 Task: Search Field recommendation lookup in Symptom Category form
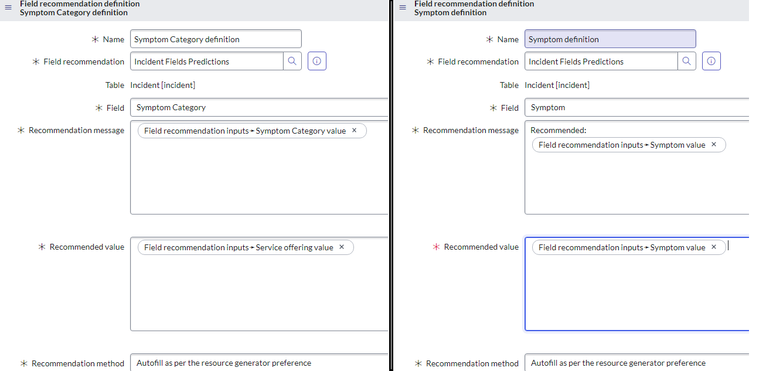292,61
